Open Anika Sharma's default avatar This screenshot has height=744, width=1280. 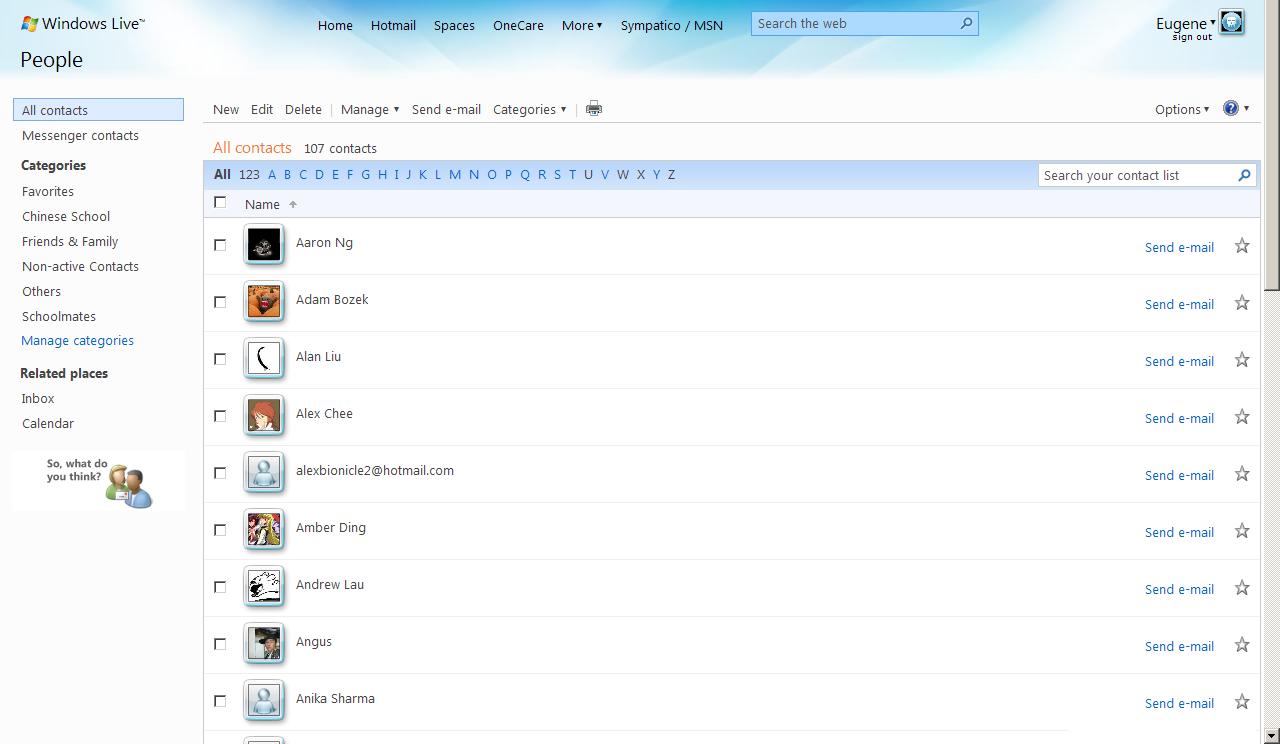pos(264,700)
